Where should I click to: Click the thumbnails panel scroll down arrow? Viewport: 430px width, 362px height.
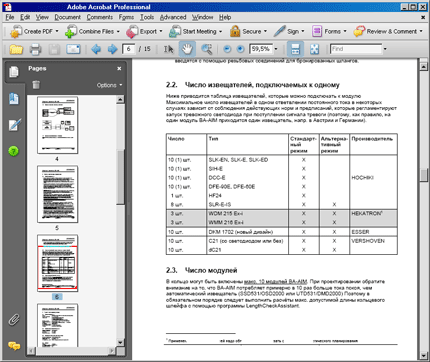click(120, 343)
